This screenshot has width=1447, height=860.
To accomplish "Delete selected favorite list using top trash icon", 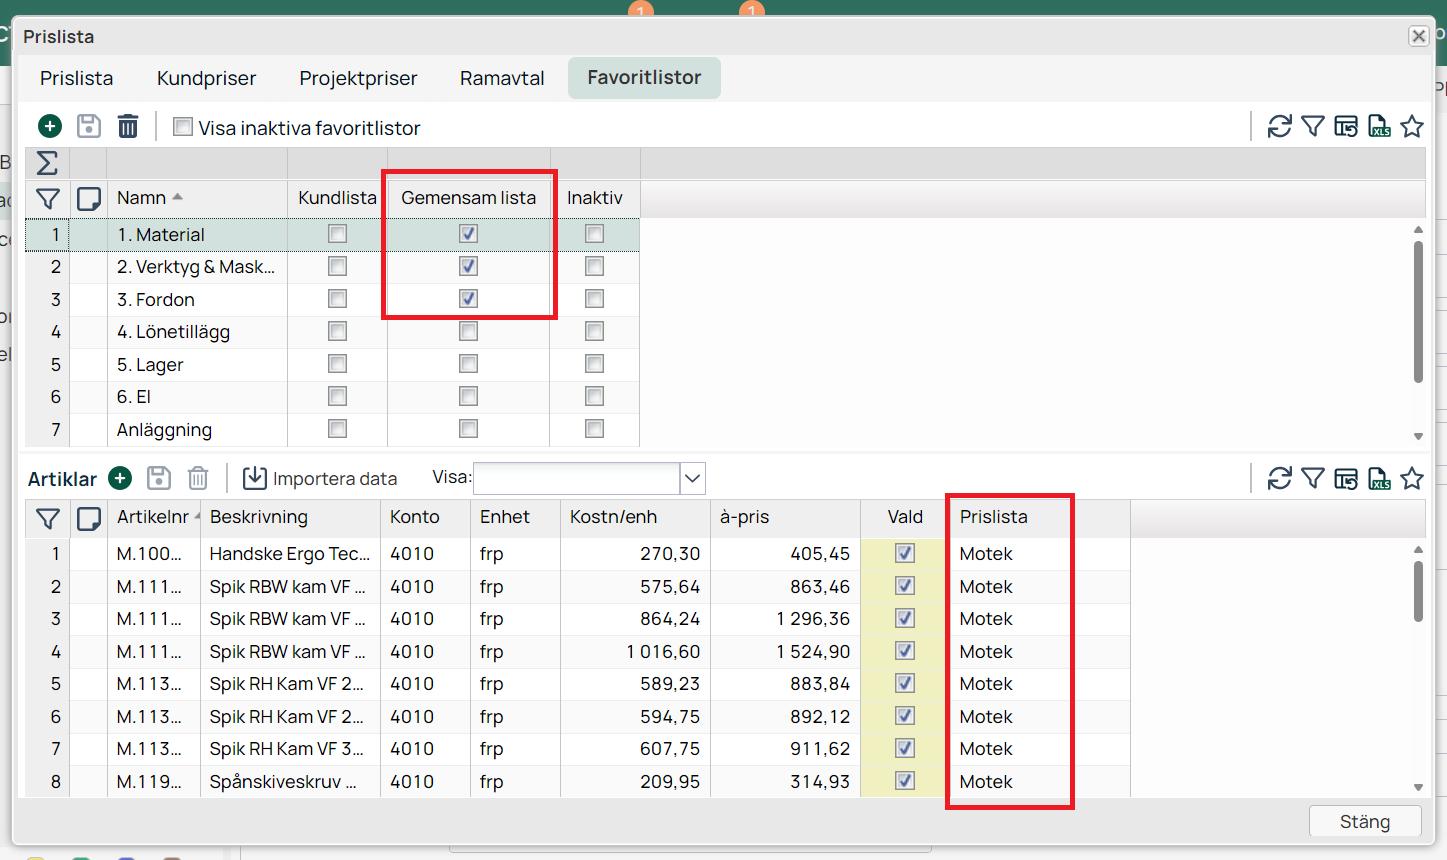I will [x=128, y=127].
